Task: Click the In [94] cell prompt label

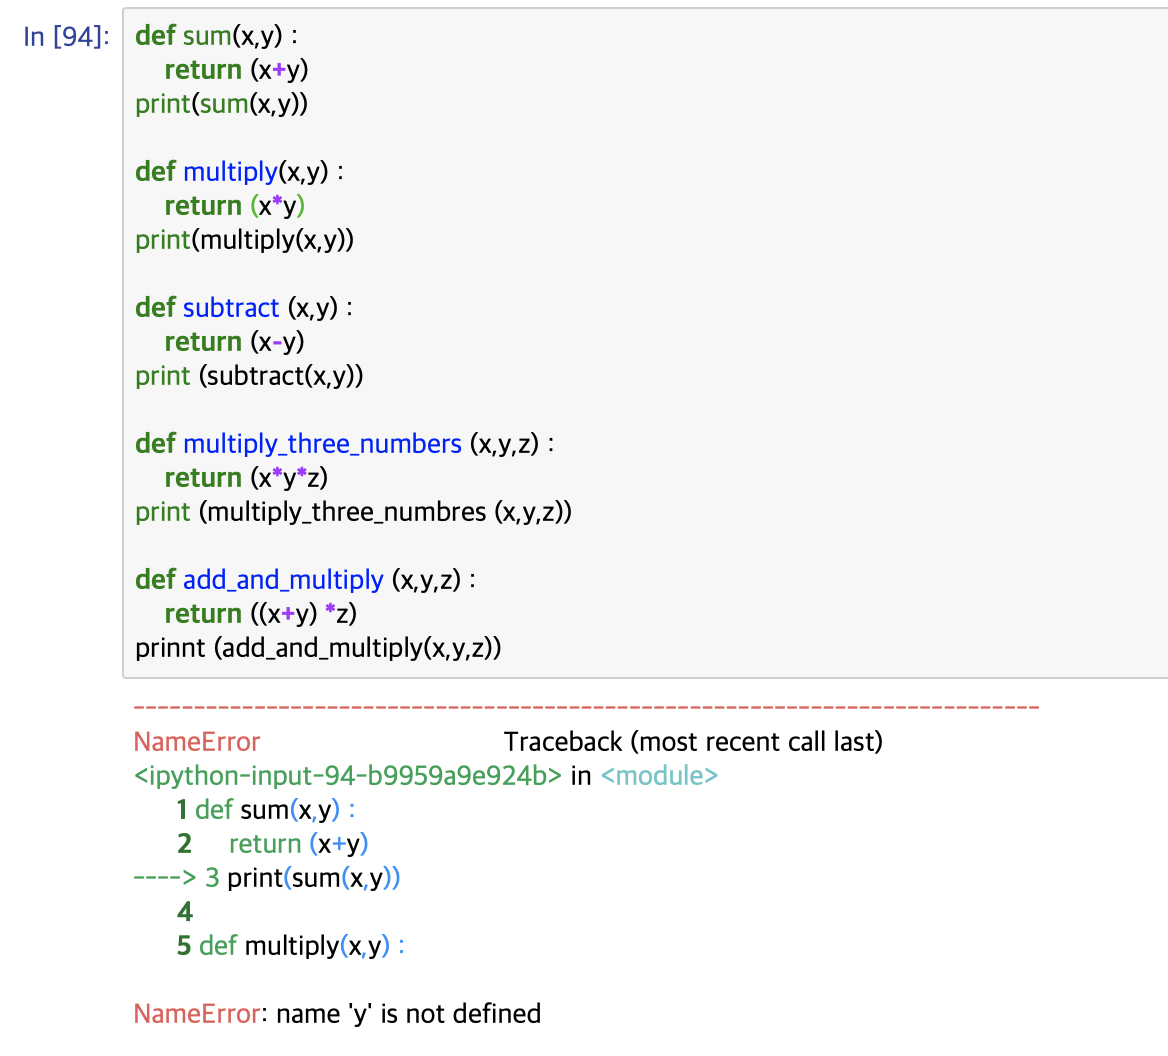Action: click(x=66, y=36)
